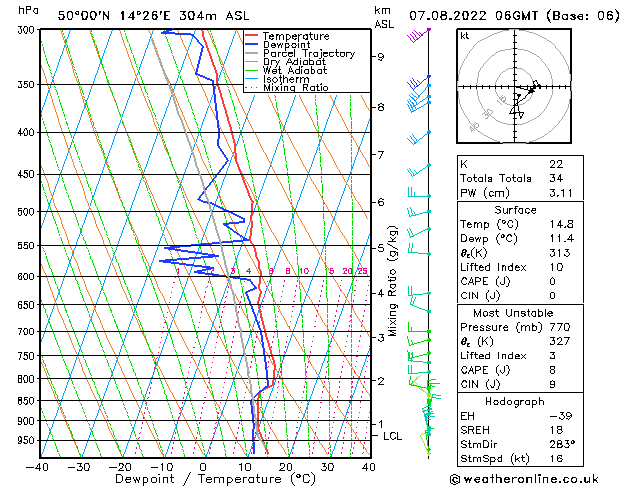Select the 'Parcel Trajectory' legend label
Screen dimensions: 629x486
[x=309, y=53]
